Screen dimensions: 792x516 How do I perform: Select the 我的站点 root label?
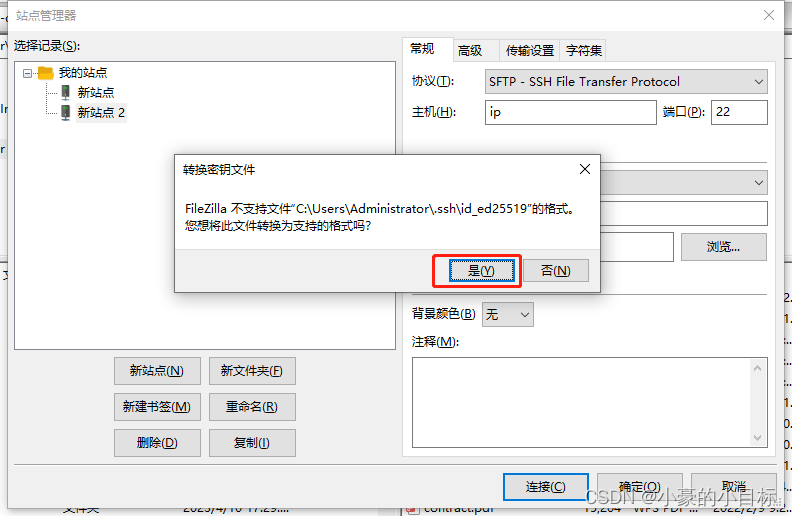(83, 73)
